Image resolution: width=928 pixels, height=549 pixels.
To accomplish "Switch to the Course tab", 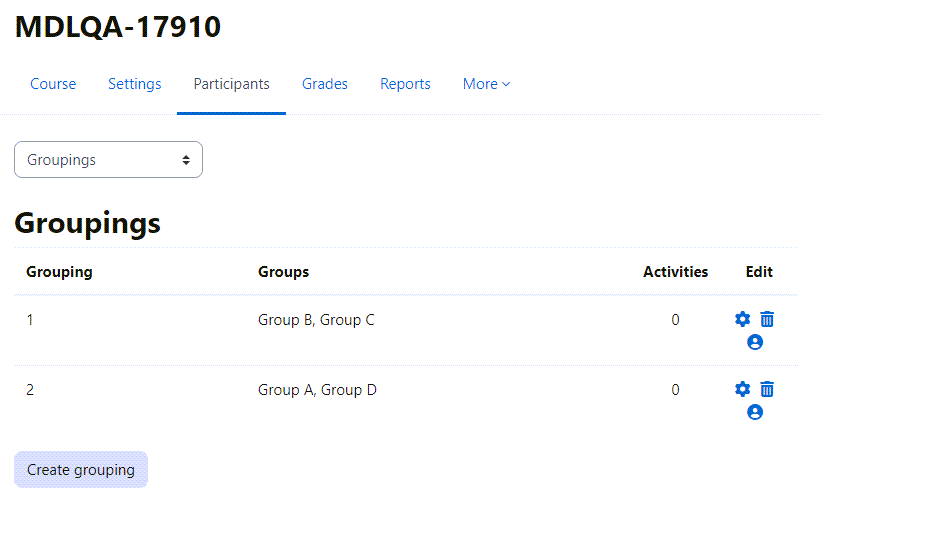I will tap(53, 84).
